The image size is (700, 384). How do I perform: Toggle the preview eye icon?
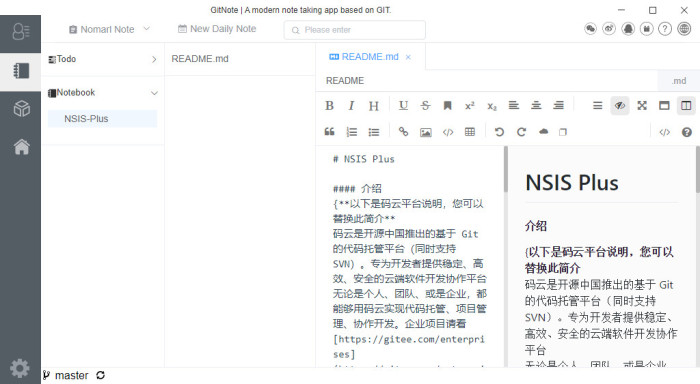(620, 106)
